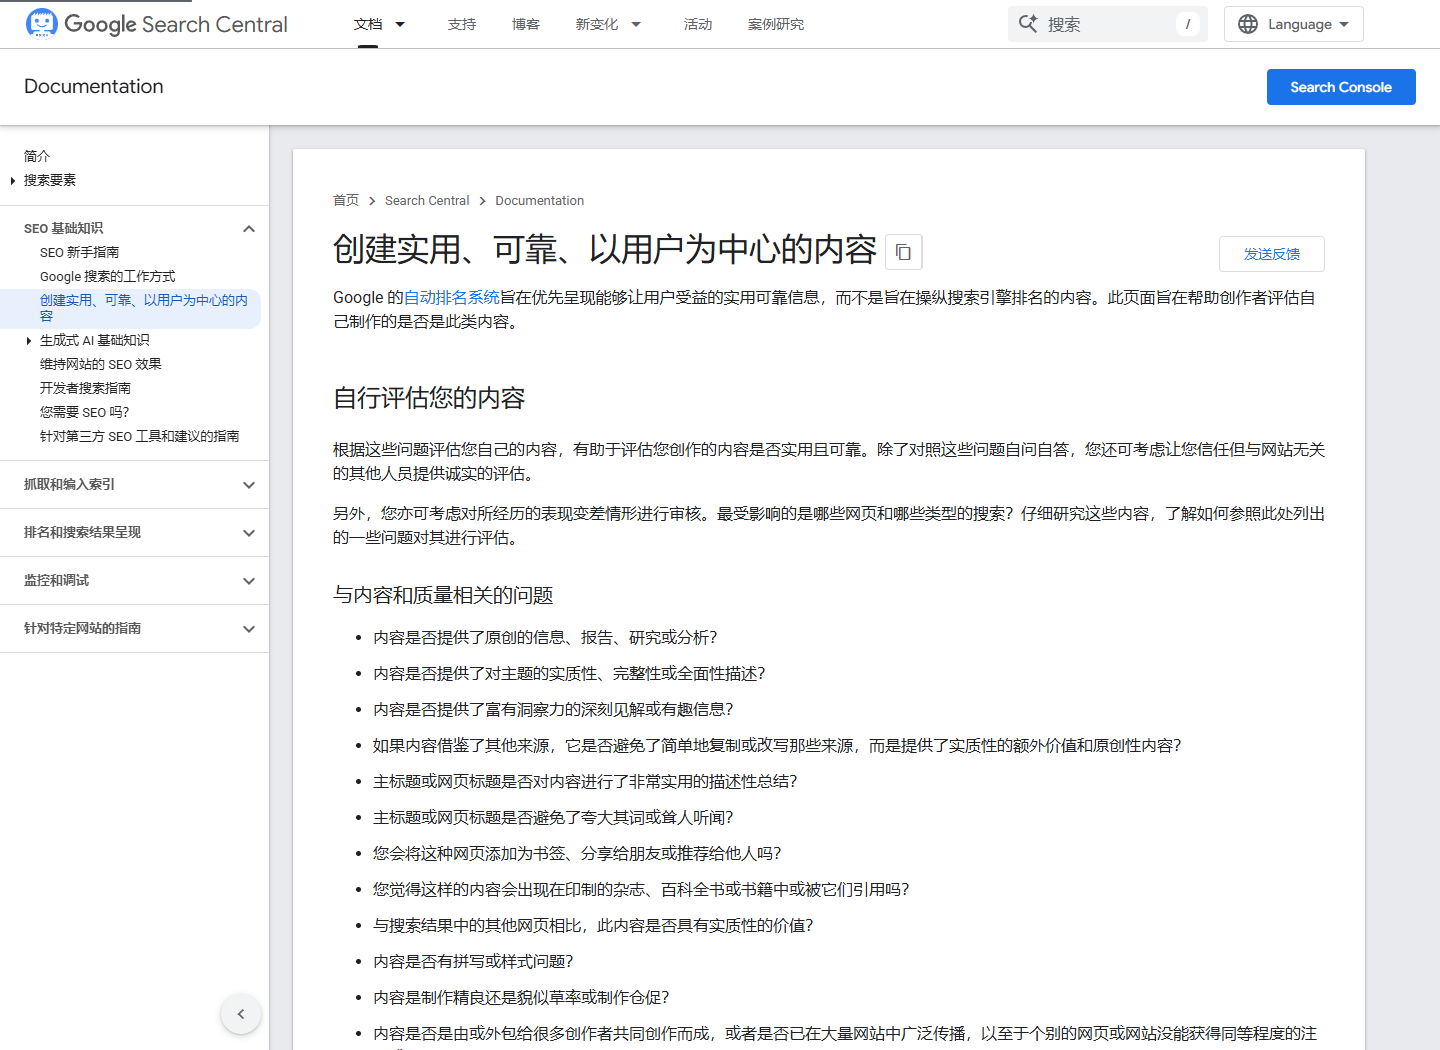Open the Search Central breadcrumb link
1440x1050 pixels.
[x=427, y=201]
